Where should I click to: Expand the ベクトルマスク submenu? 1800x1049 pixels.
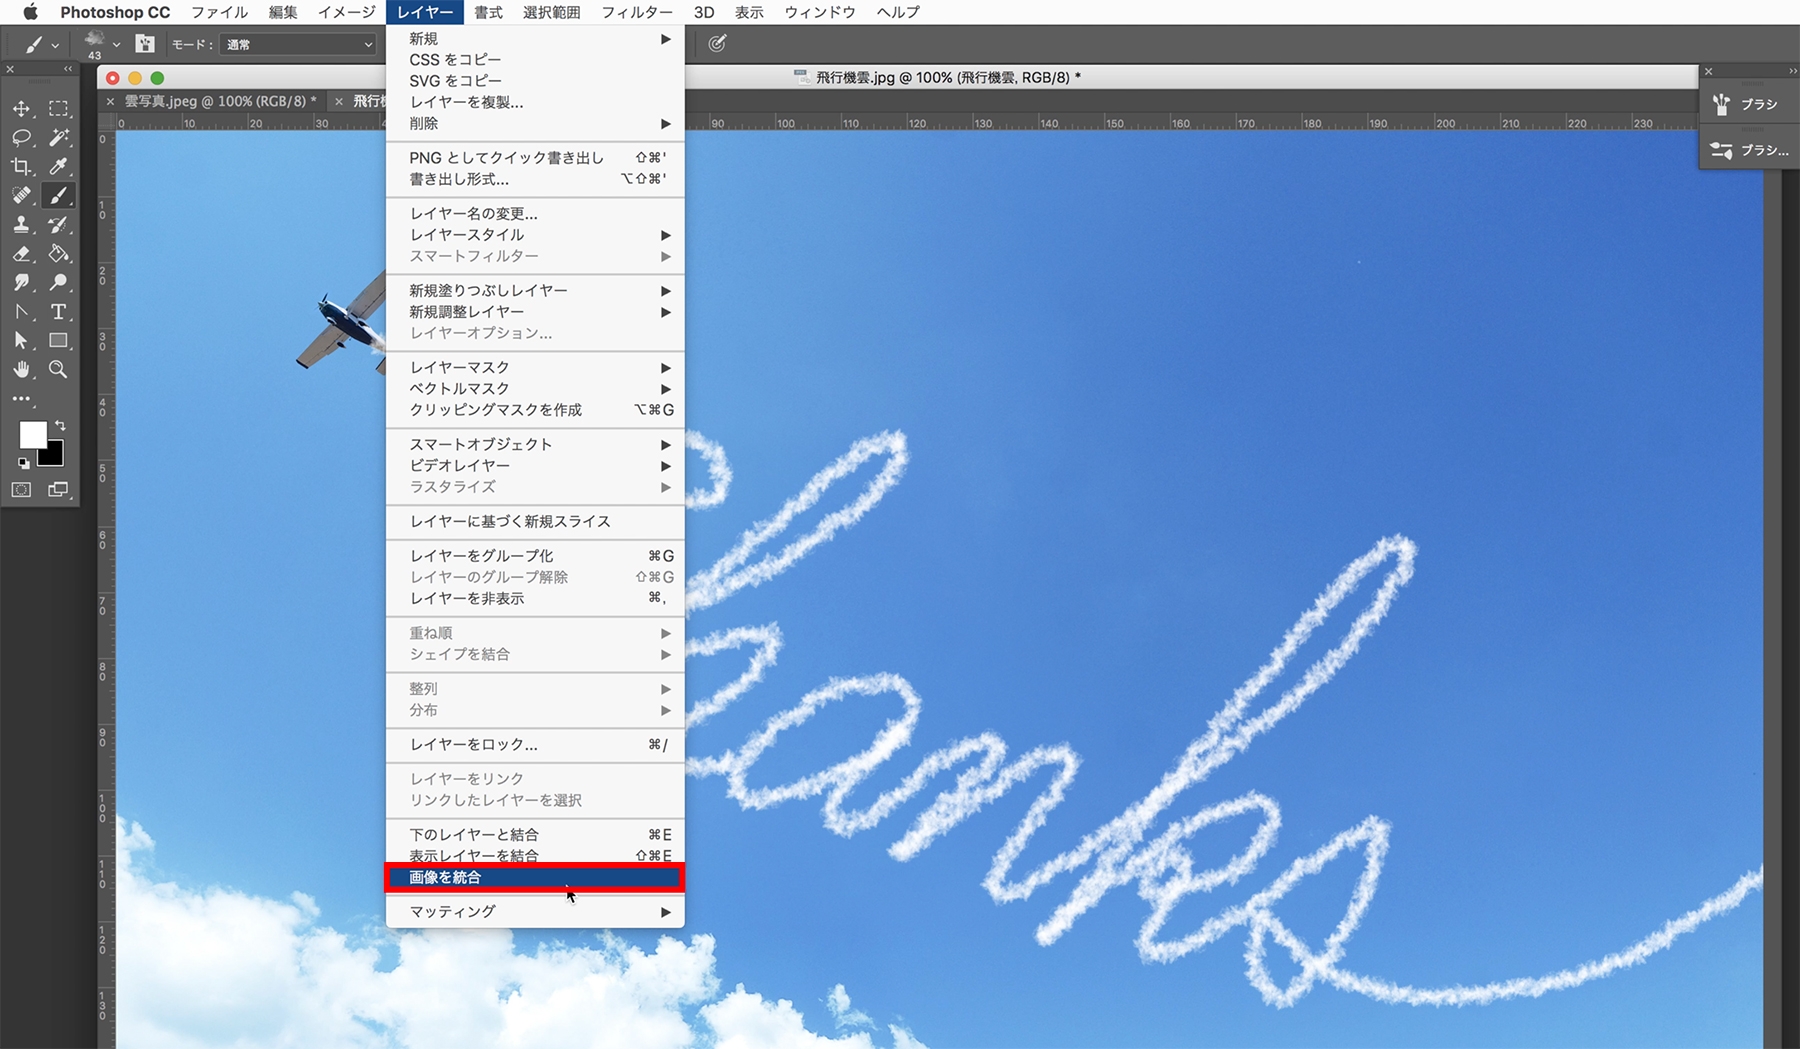click(x=535, y=388)
